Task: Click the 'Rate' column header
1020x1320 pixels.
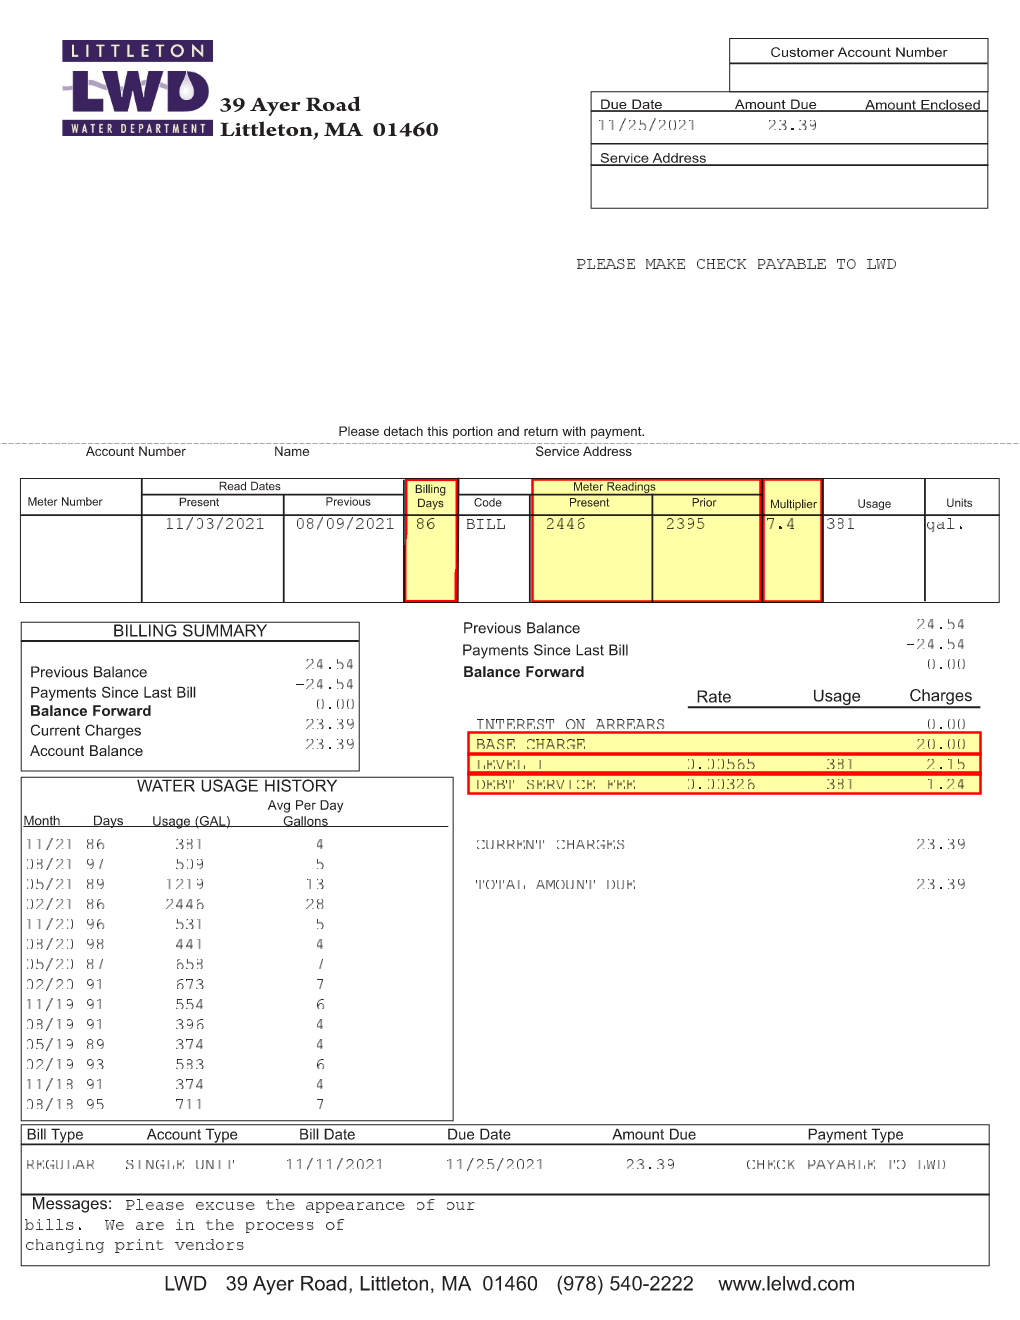Action: click(714, 697)
